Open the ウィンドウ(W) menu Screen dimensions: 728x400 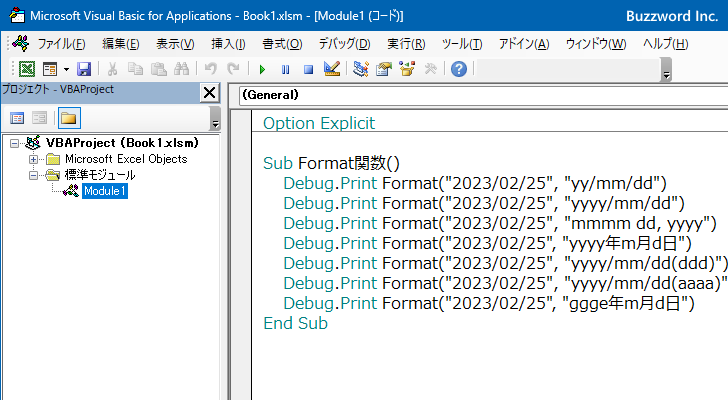tap(596, 44)
